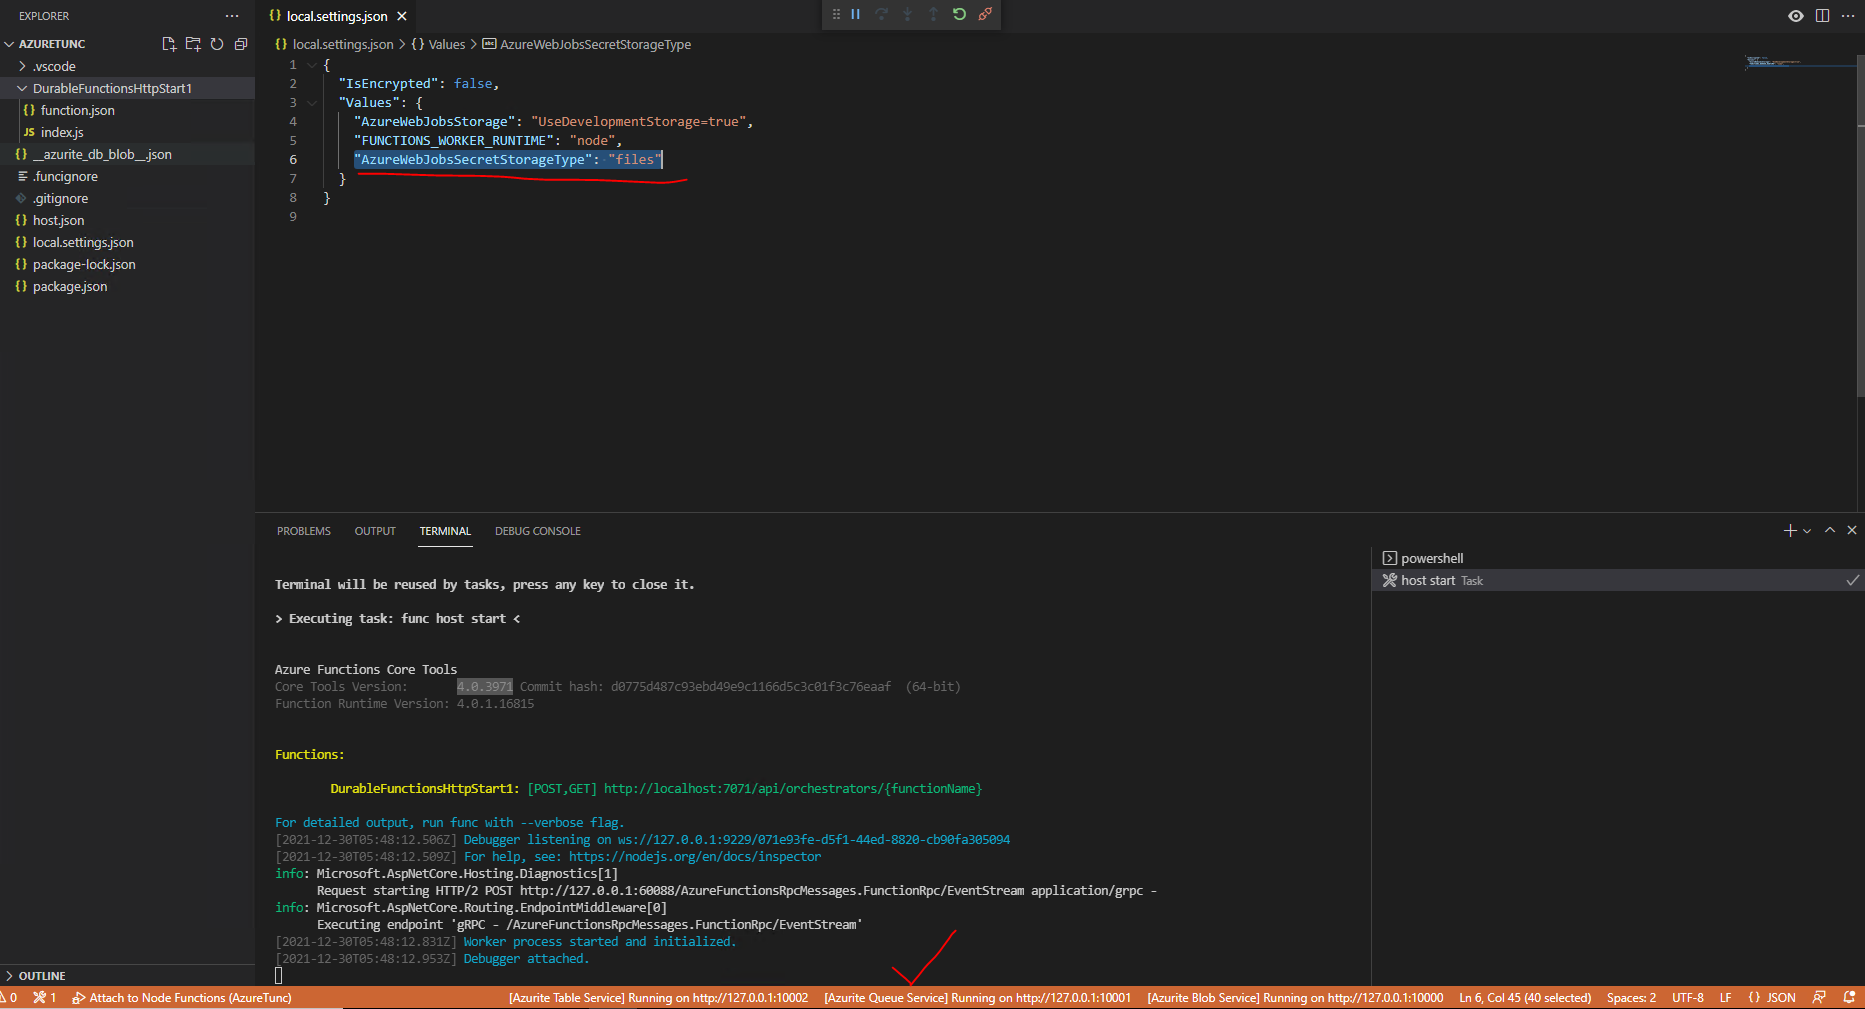Switch to the Output tab
This screenshot has width=1865, height=1009.
(x=375, y=531)
